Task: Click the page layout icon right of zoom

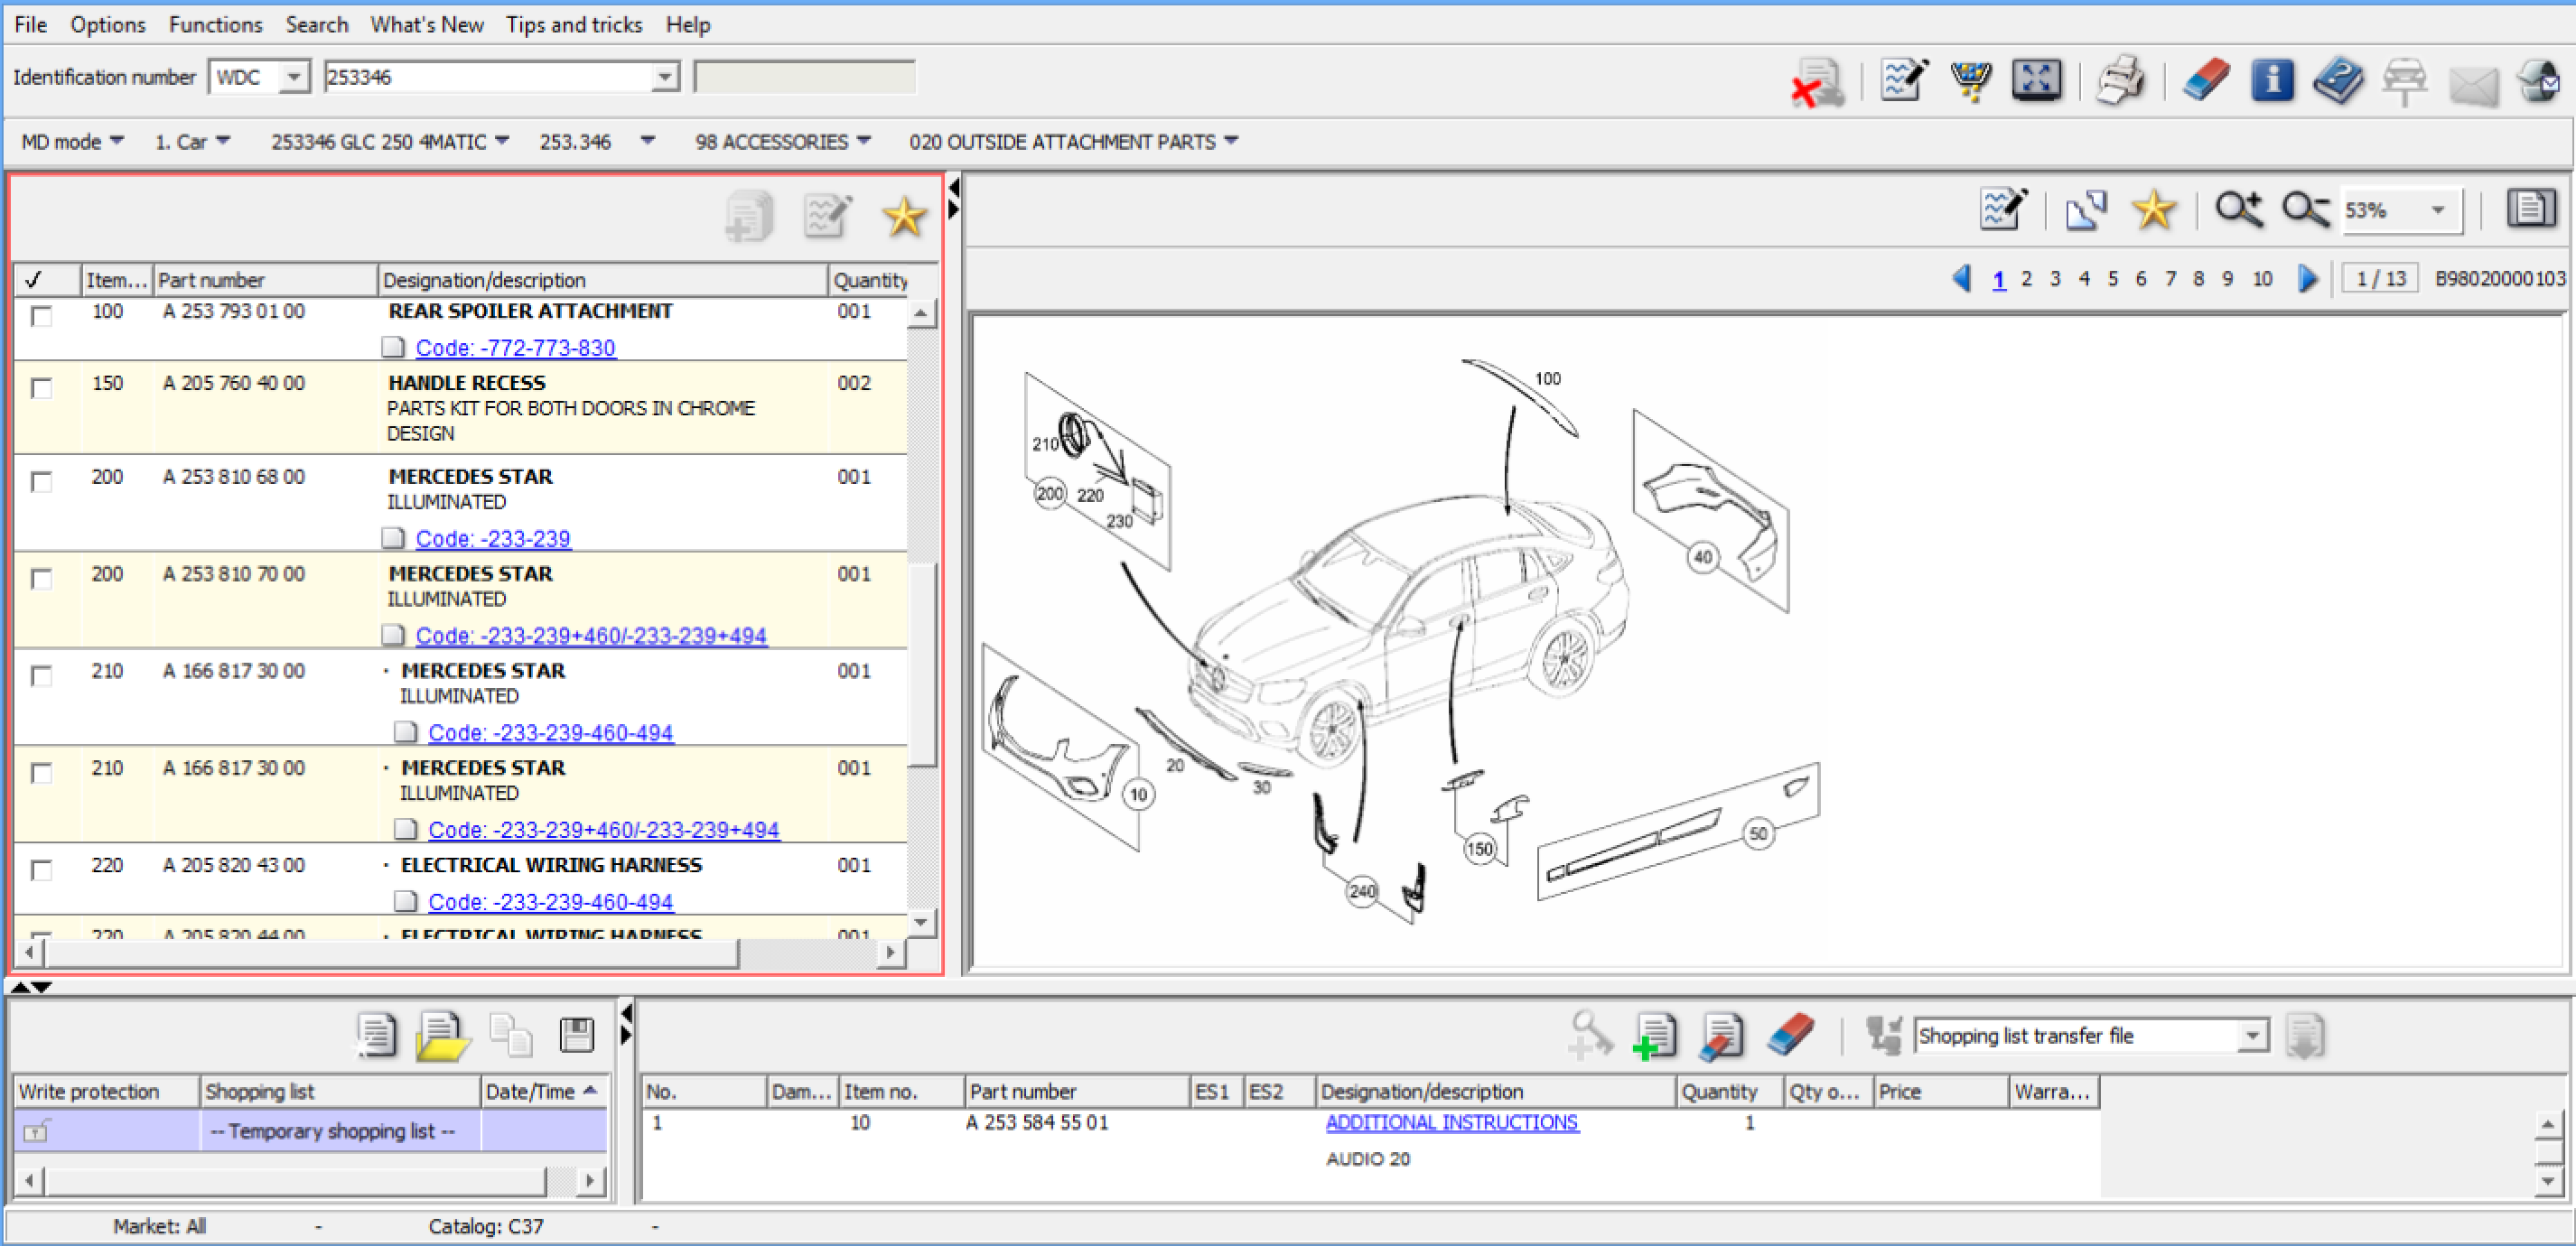Action: click(2531, 208)
